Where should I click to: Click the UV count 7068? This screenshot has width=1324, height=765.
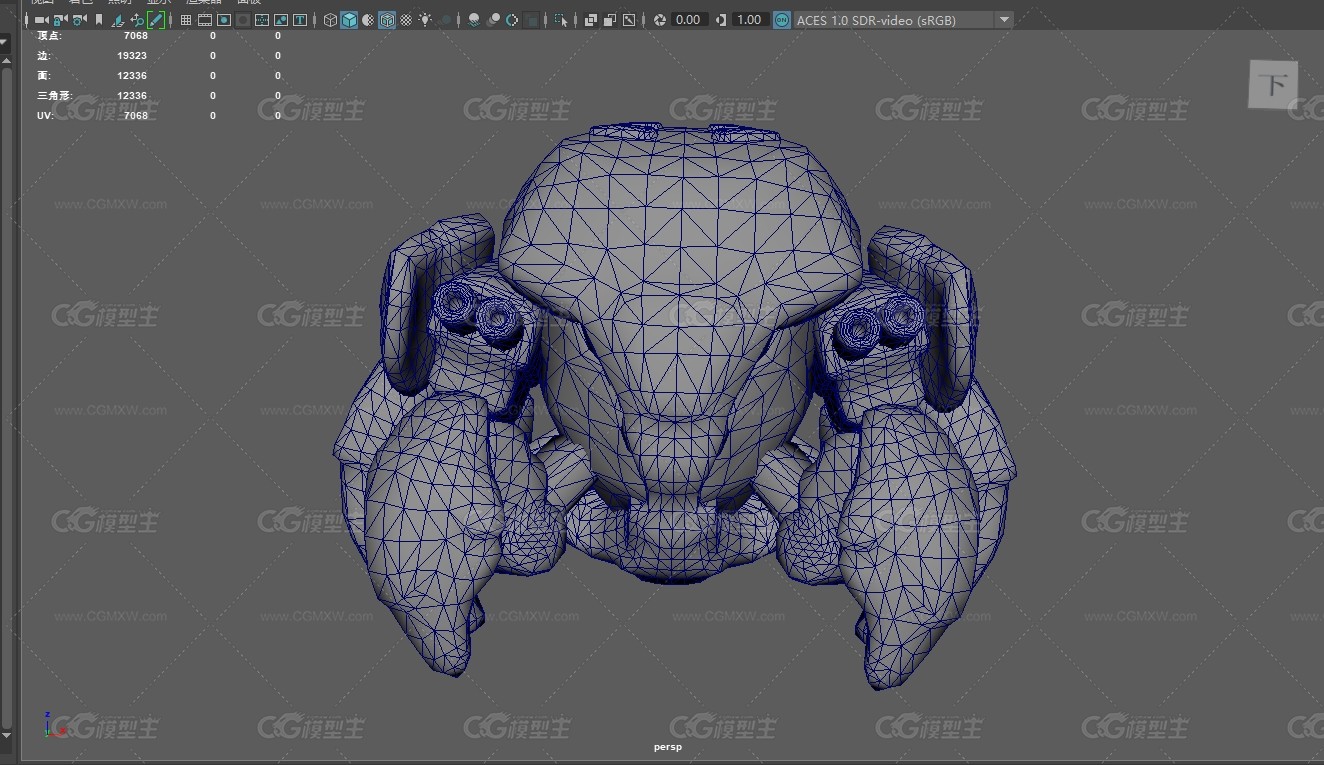click(x=135, y=115)
